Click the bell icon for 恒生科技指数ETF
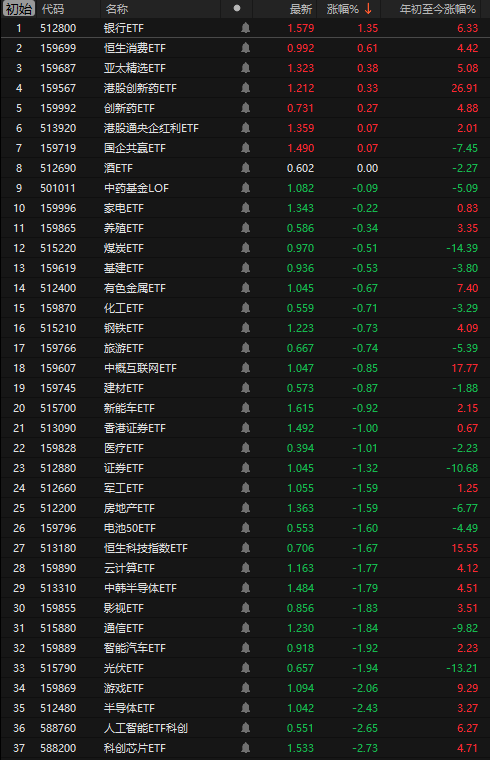 [246, 548]
